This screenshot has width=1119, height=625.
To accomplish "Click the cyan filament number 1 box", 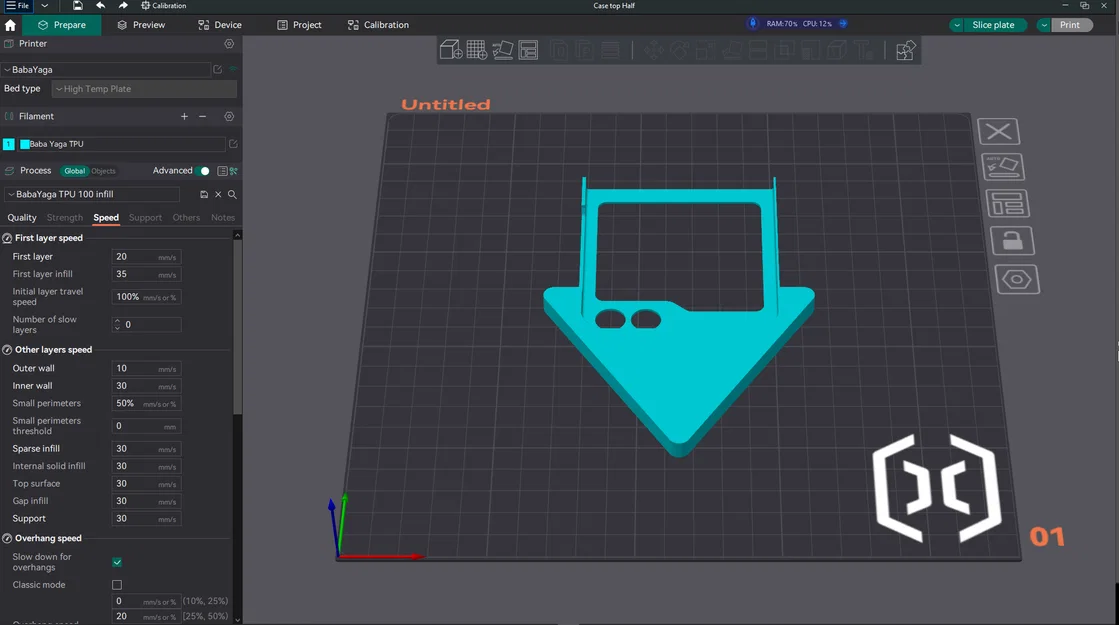I will tap(9, 144).
